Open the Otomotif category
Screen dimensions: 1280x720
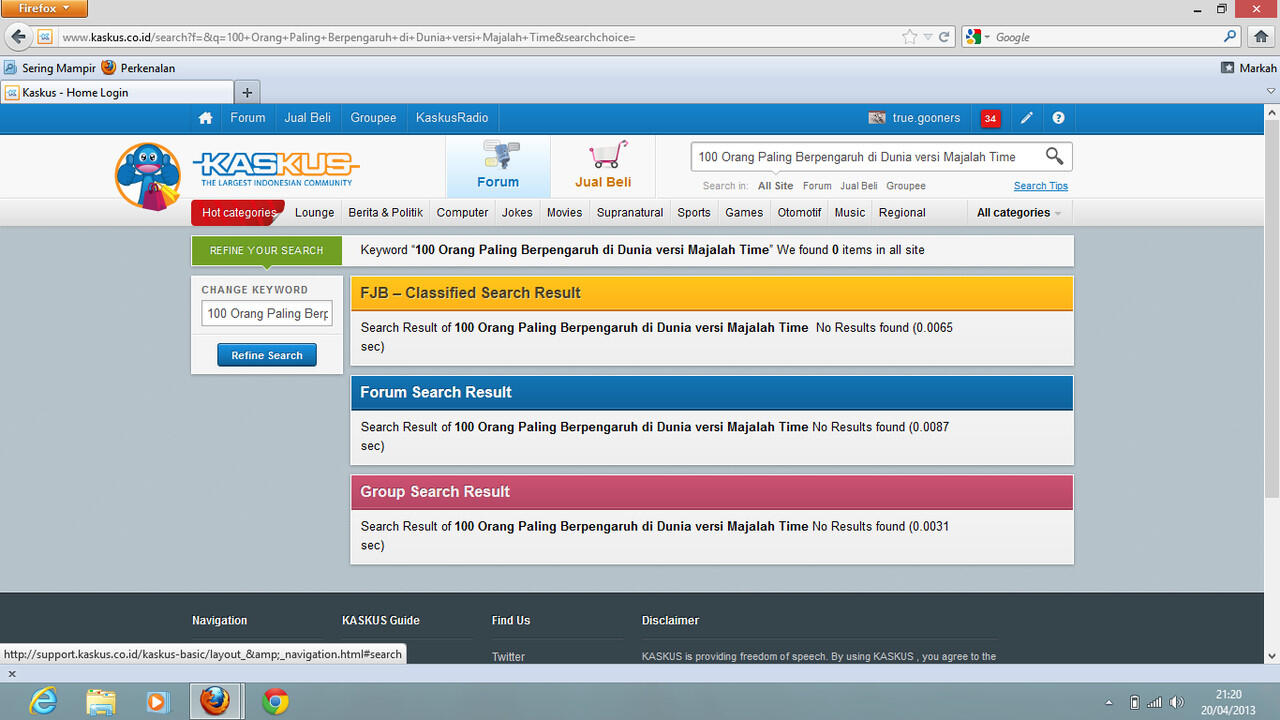click(799, 212)
